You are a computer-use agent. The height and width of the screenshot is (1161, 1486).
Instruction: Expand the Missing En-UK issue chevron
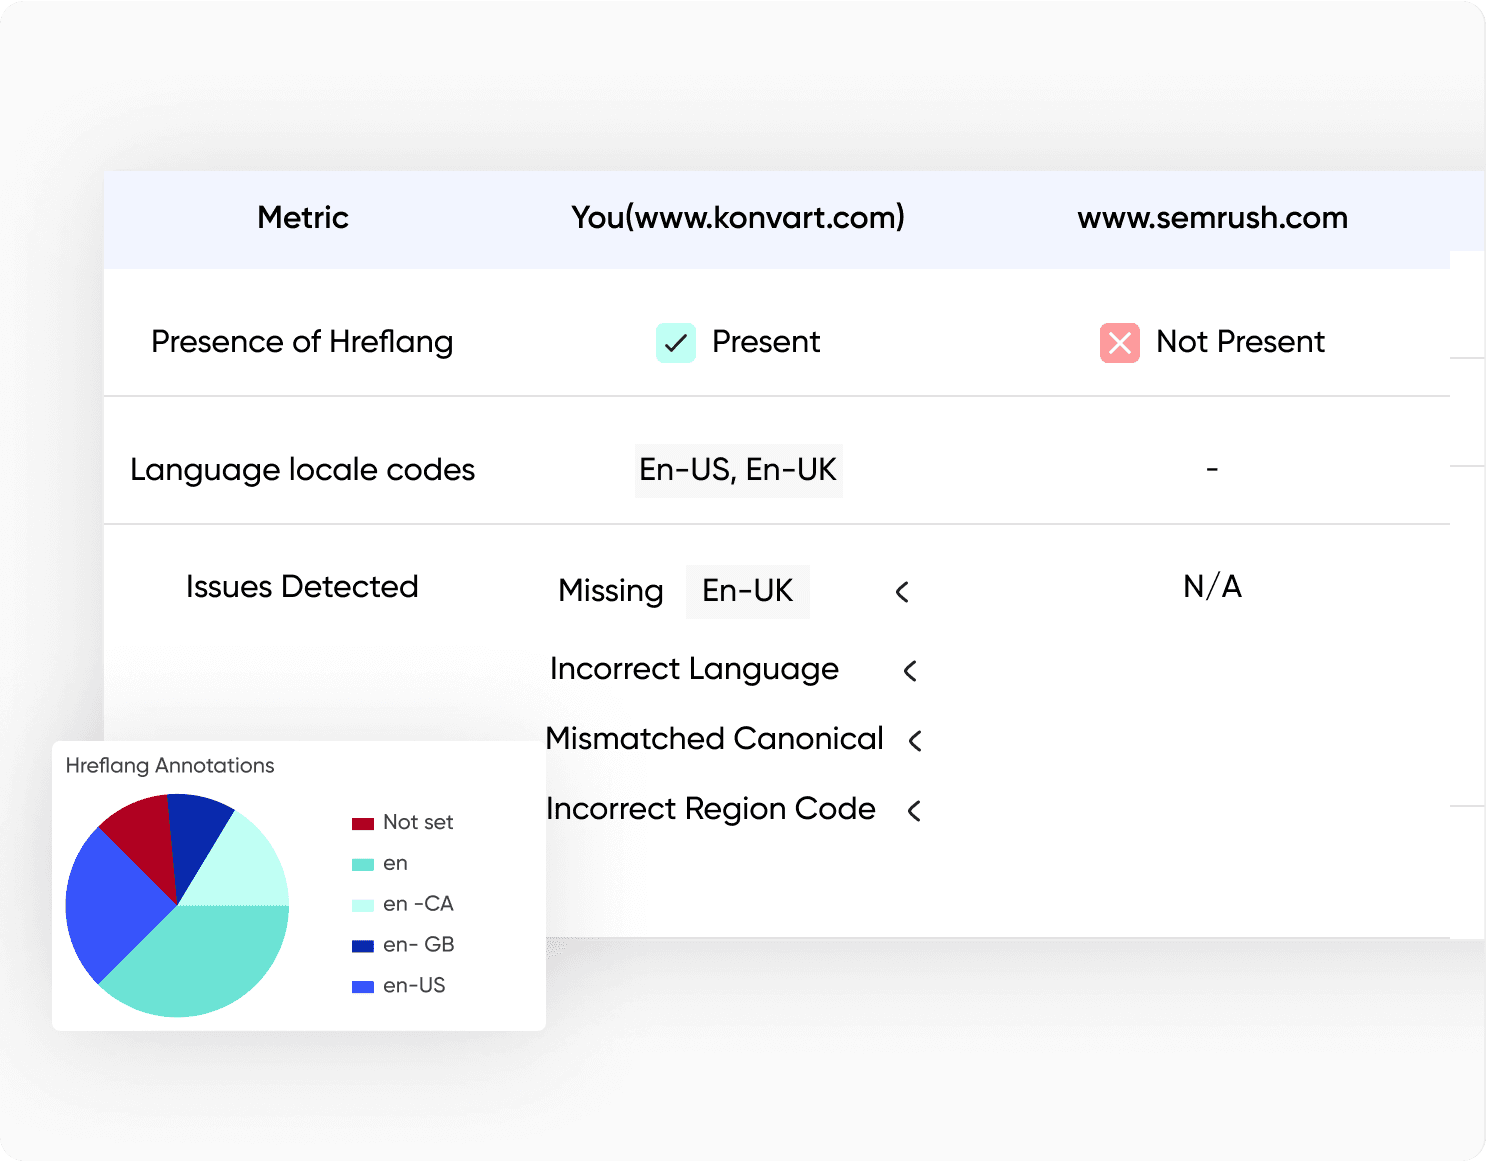pos(901,592)
